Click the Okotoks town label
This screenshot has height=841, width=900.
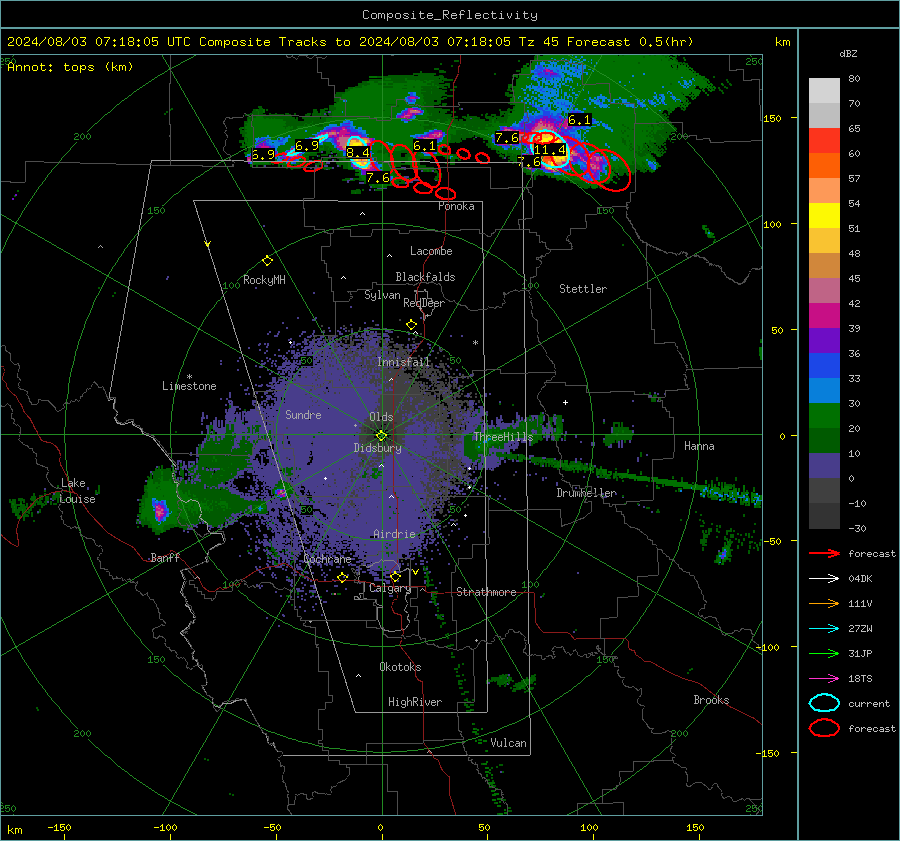click(x=400, y=667)
